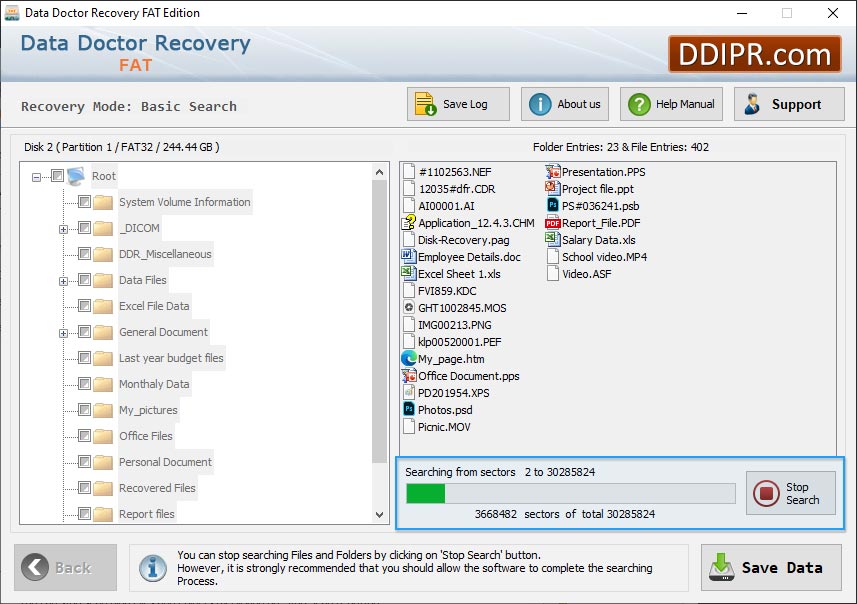Screen dimensions: 857x604
Task: Click the Save Data button
Action: click(x=771, y=567)
